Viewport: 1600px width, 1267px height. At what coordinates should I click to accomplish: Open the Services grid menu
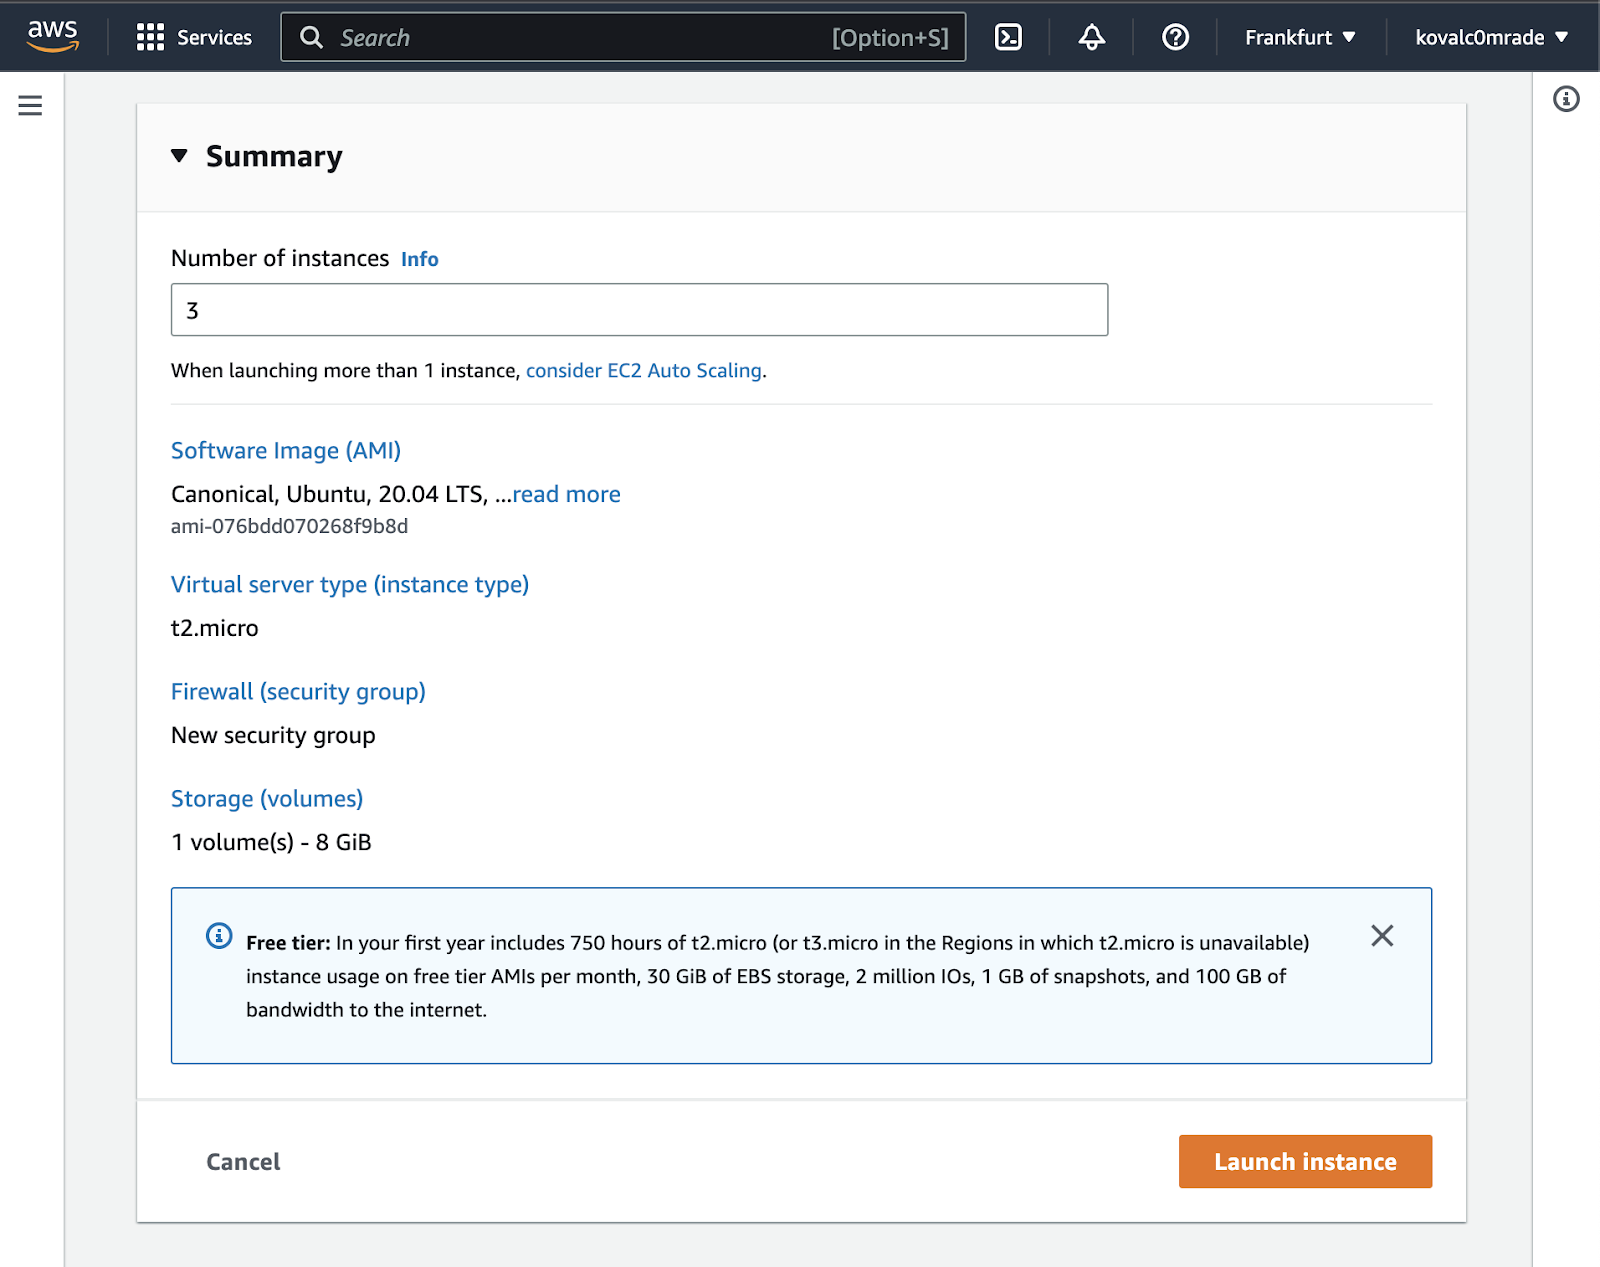[194, 37]
